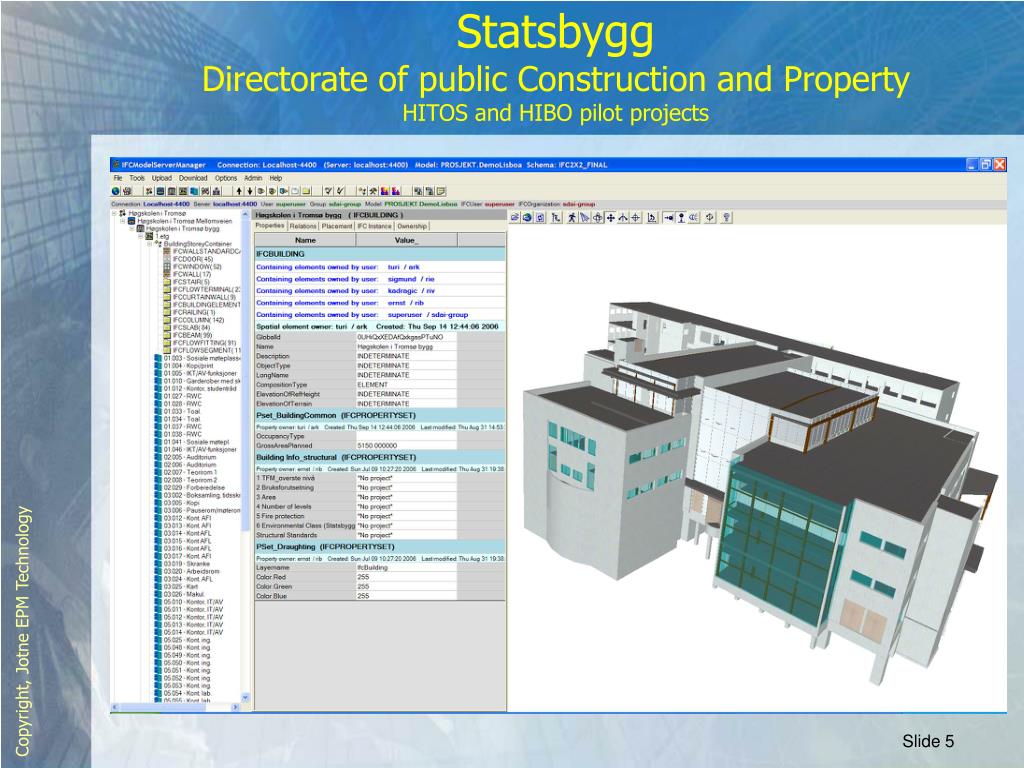The height and width of the screenshot is (768, 1024).
Task: Click the open file icon in 3D viewer toolbar
Action: (x=515, y=217)
